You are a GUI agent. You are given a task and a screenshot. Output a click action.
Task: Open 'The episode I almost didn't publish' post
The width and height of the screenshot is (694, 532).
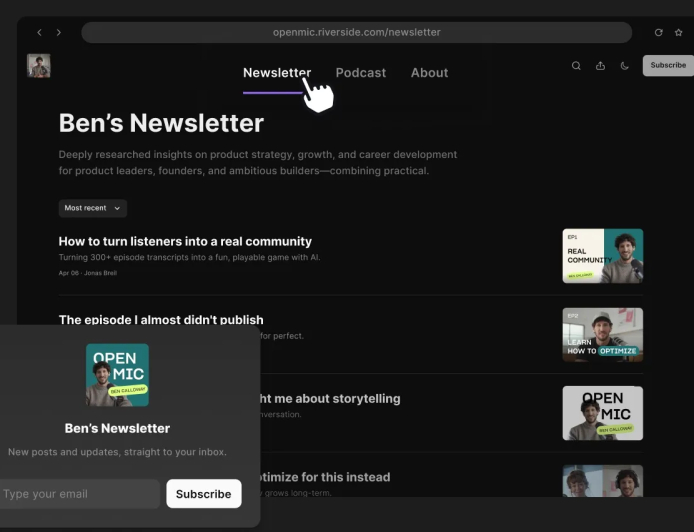[x=161, y=320]
